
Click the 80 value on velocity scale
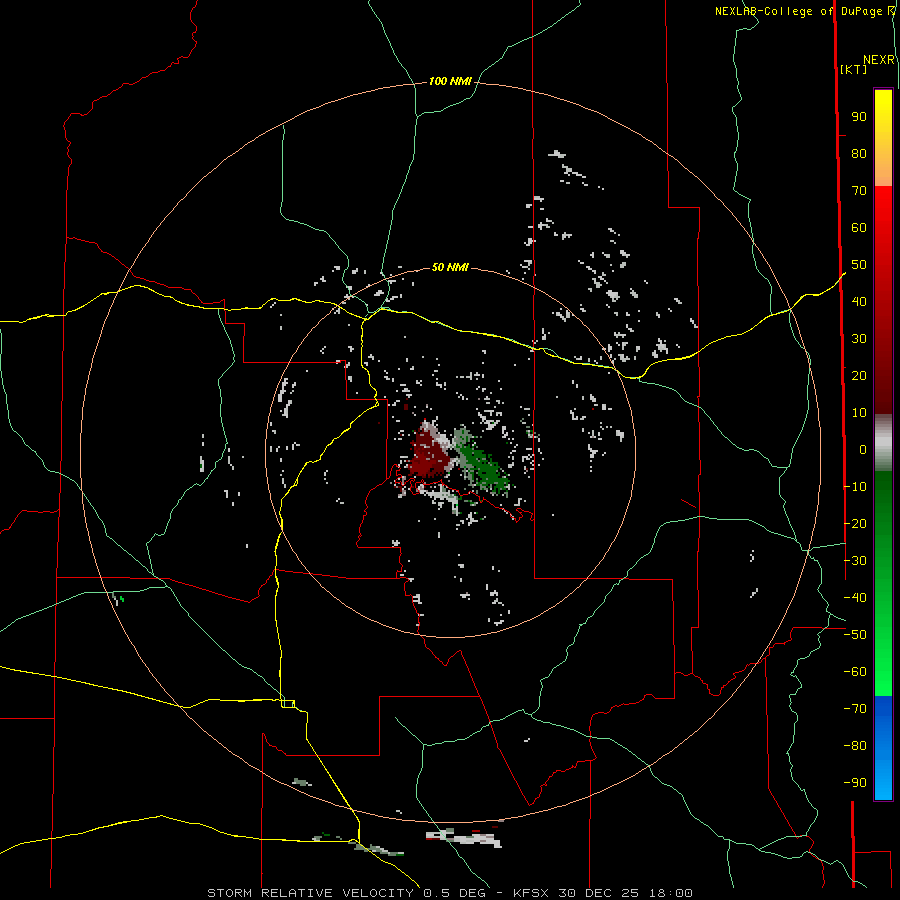[x=859, y=153]
